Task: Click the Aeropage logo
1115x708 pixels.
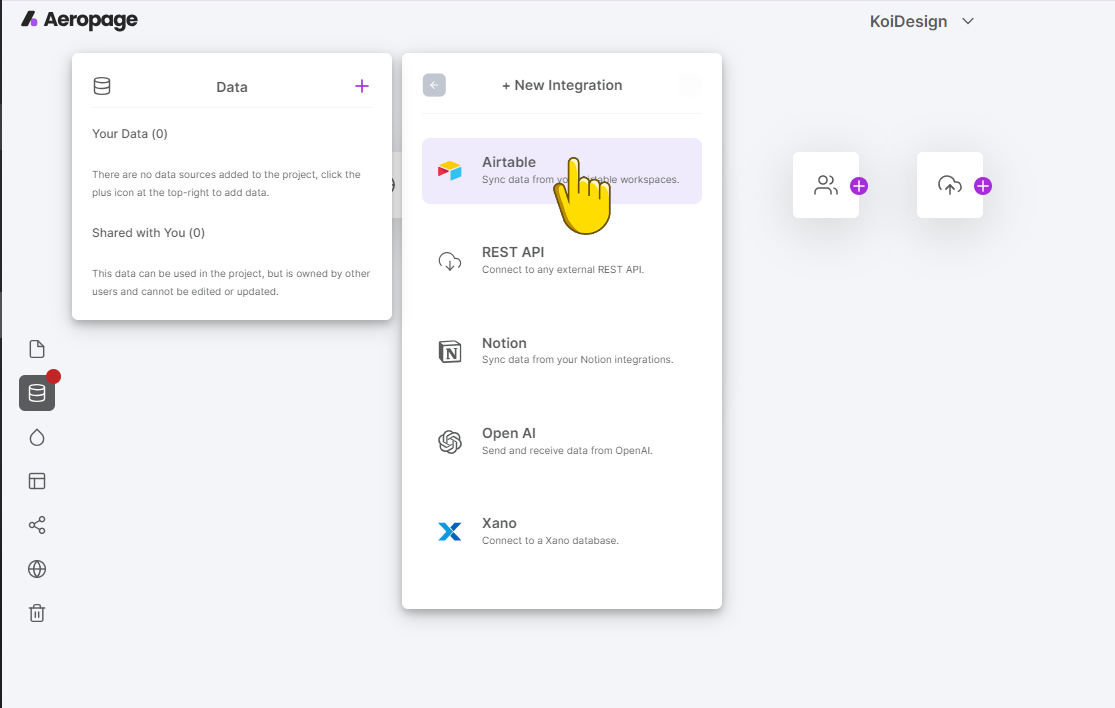Action: (79, 20)
